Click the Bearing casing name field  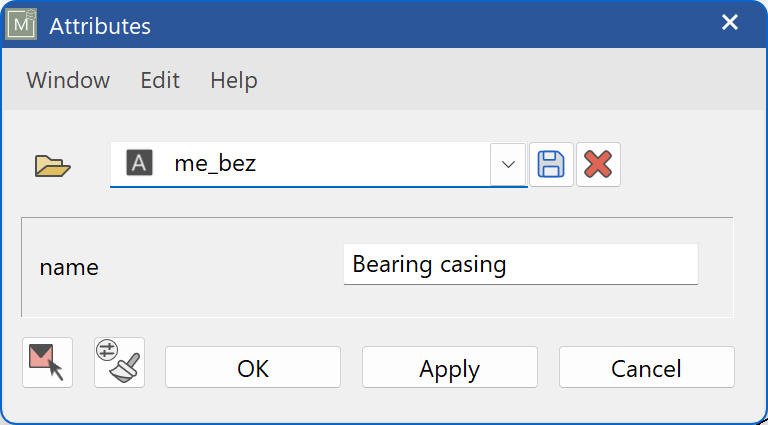coord(520,265)
